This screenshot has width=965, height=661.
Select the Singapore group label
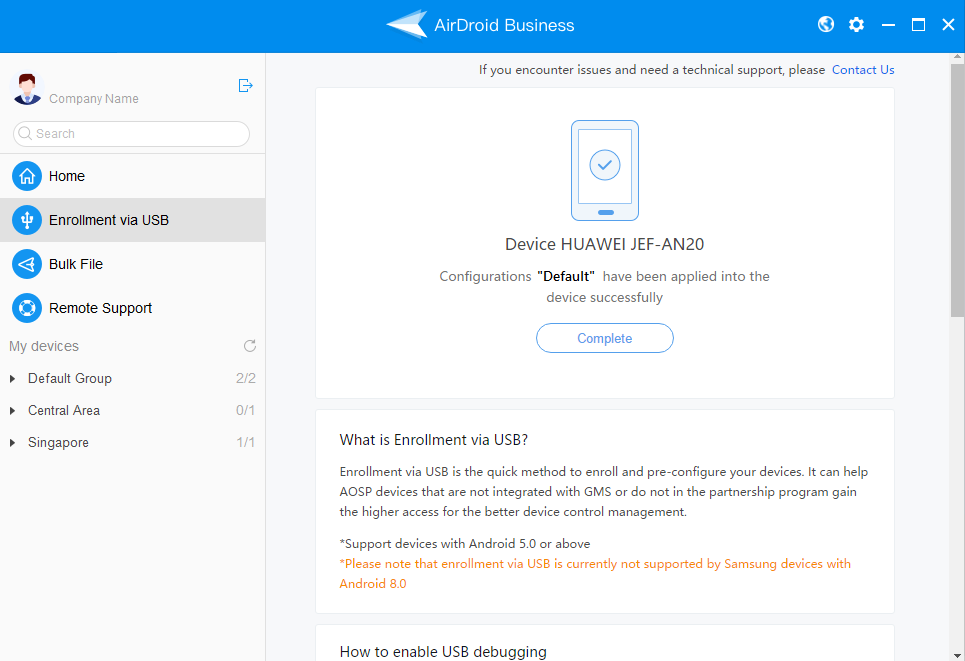pos(58,443)
